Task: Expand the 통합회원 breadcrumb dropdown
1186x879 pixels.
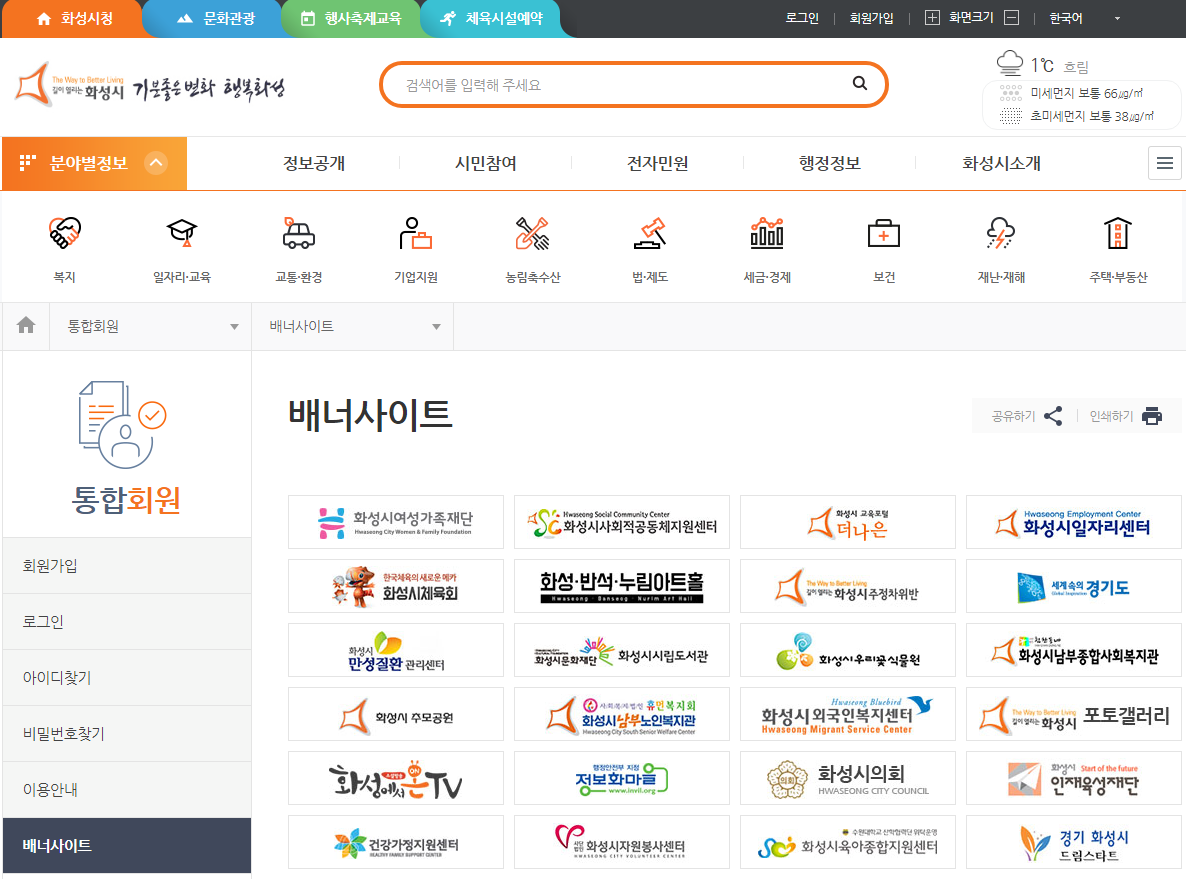Action: [151, 326]
